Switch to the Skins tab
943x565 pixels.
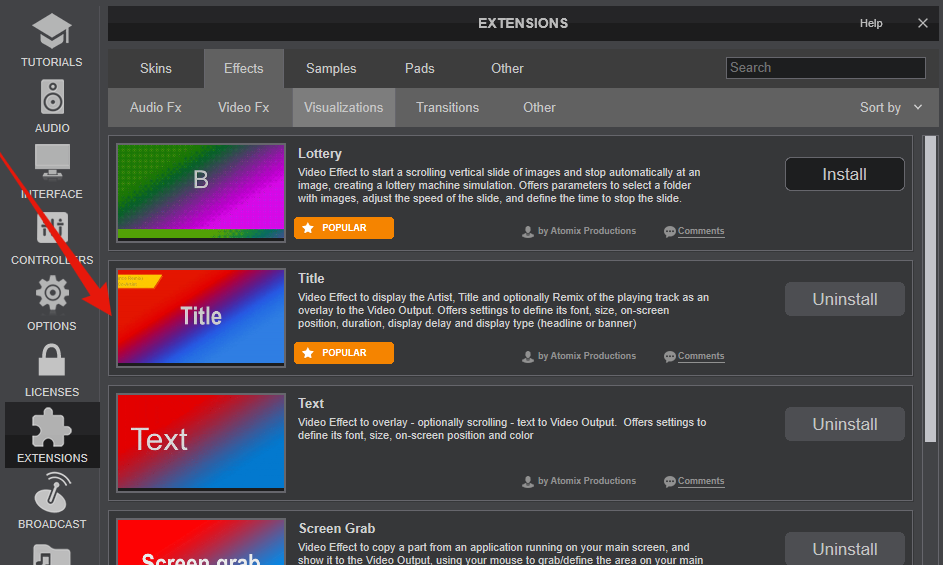(x=156, y=68)
